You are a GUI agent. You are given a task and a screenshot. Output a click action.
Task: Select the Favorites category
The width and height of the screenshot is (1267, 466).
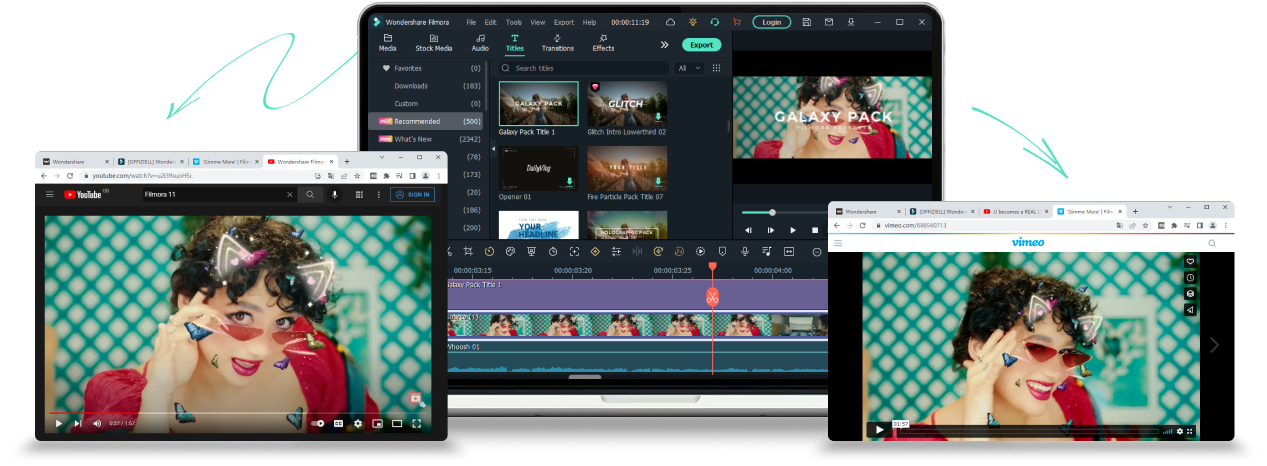coord(424,68)
